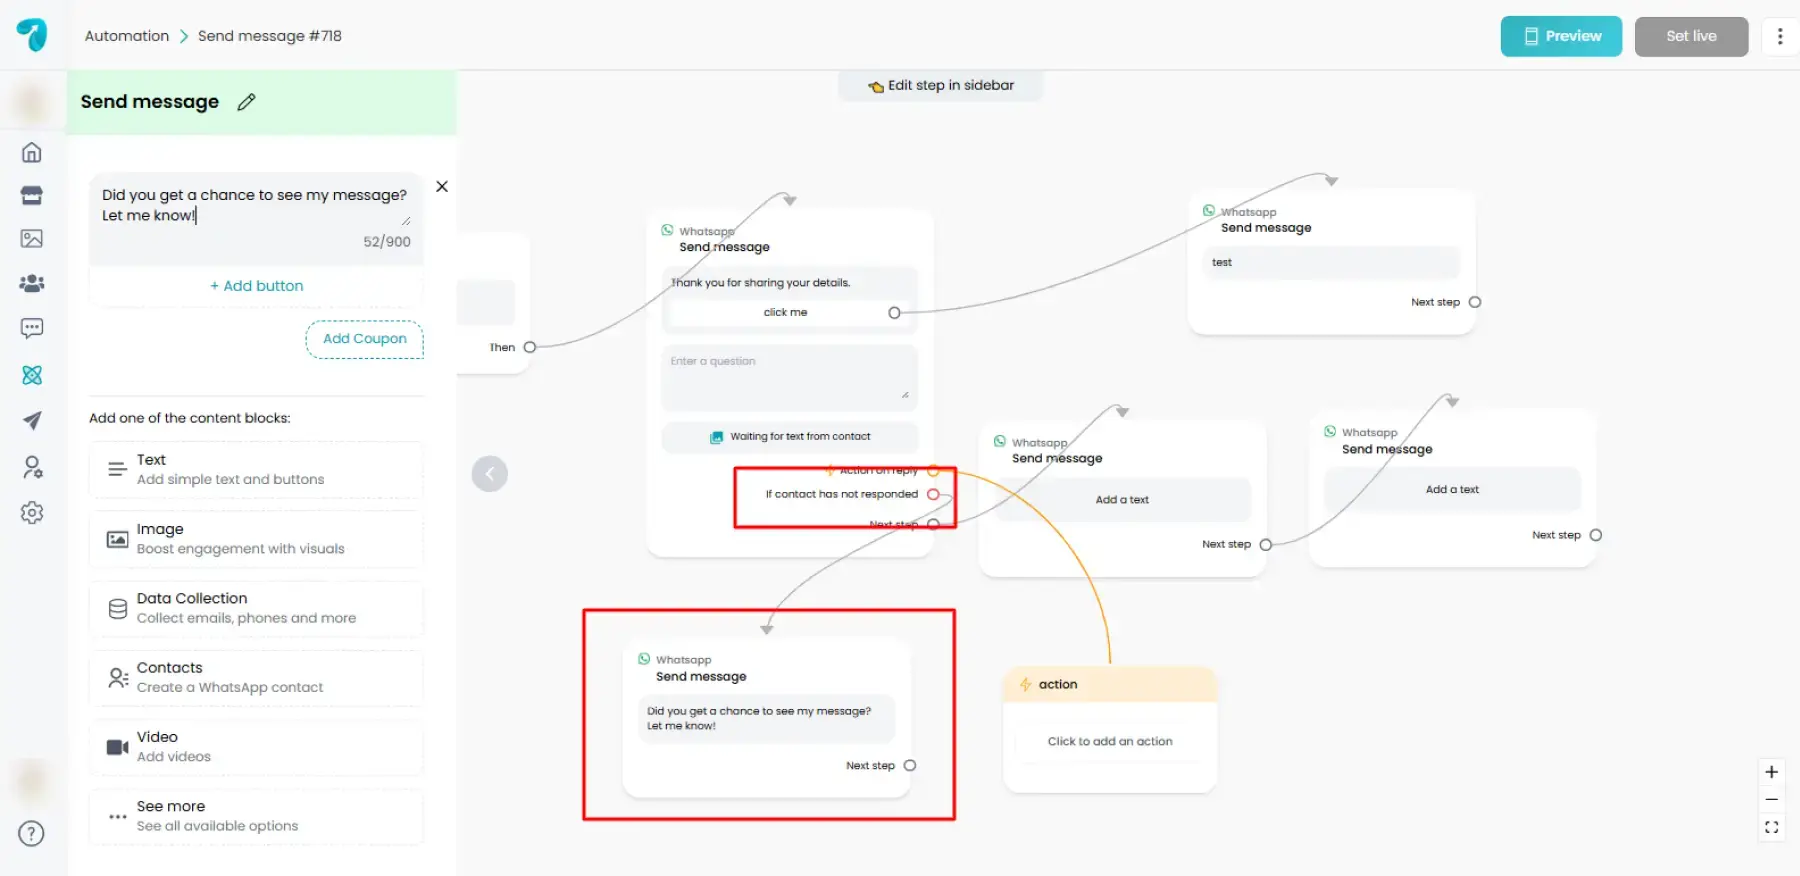
Task: Click the 'Then' output connector circle
Action: pos(530,347)
